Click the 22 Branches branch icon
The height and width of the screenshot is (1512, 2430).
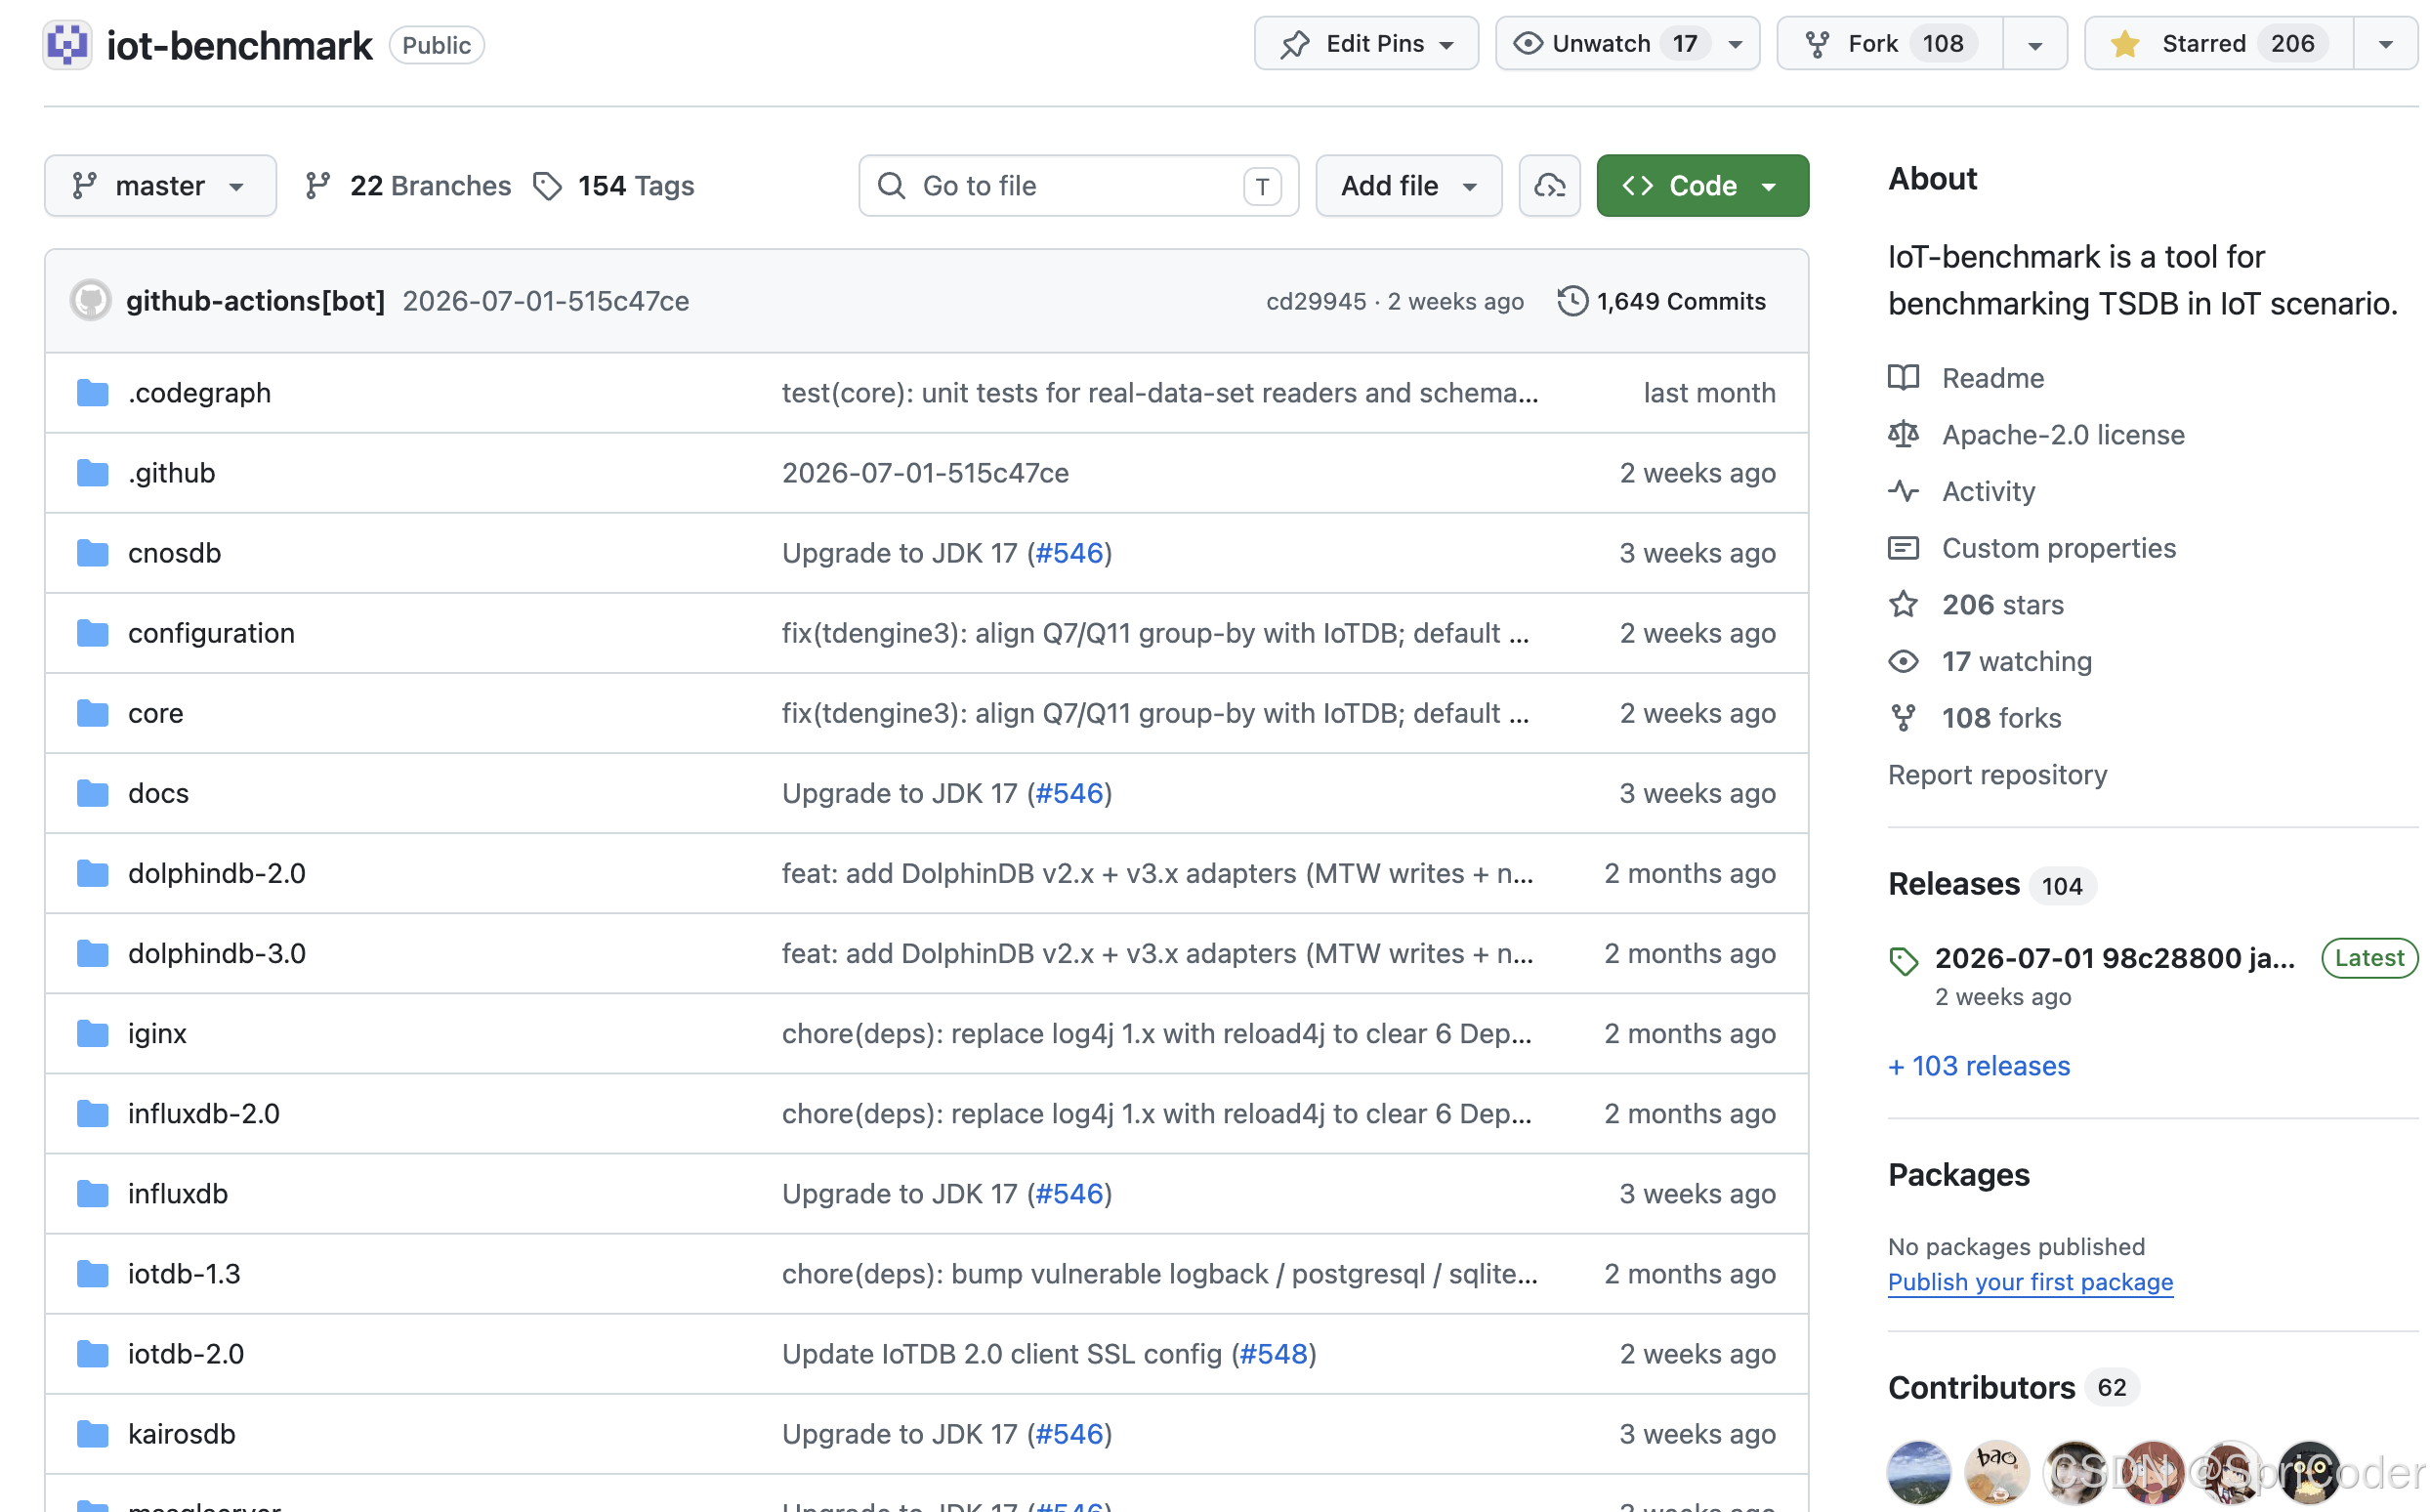tap(318, 186)
